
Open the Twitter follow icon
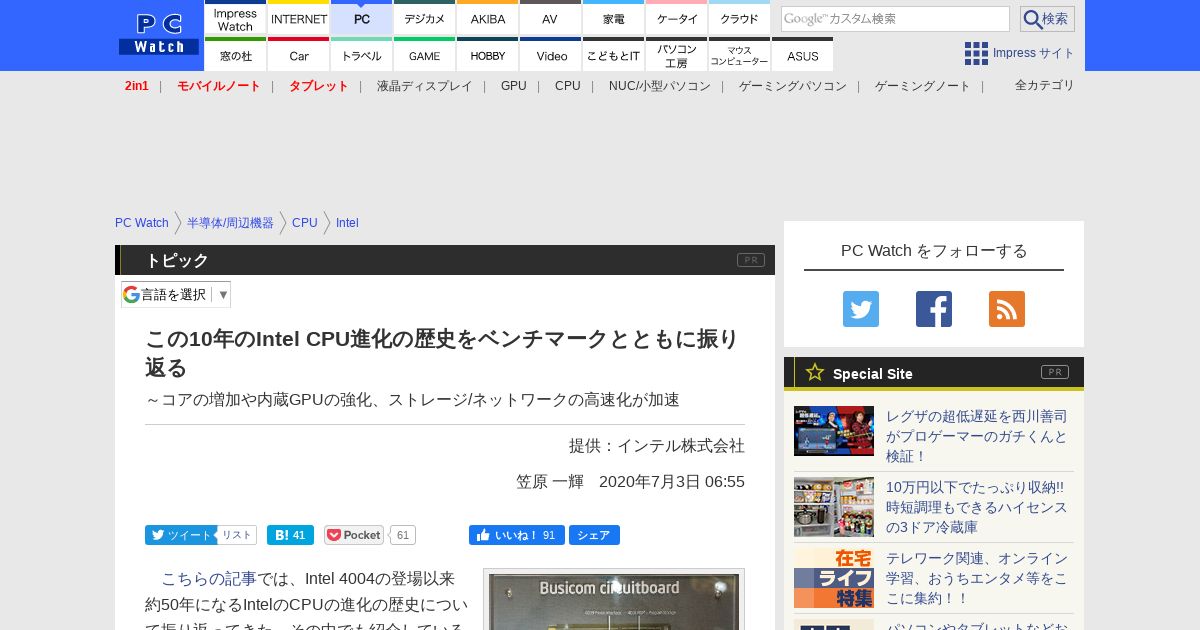click(x=861, y=309)
